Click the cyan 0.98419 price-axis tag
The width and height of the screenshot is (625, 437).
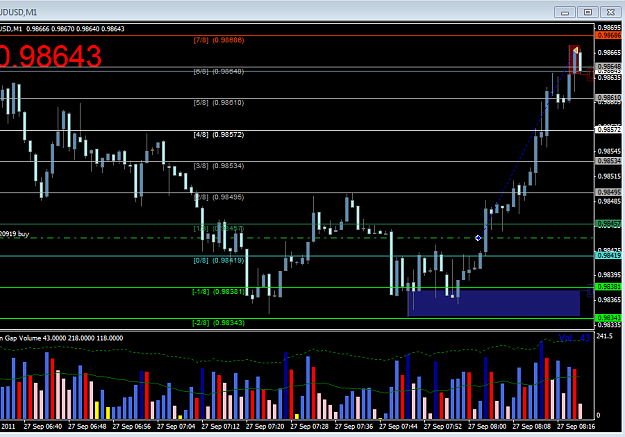(609, 255)
